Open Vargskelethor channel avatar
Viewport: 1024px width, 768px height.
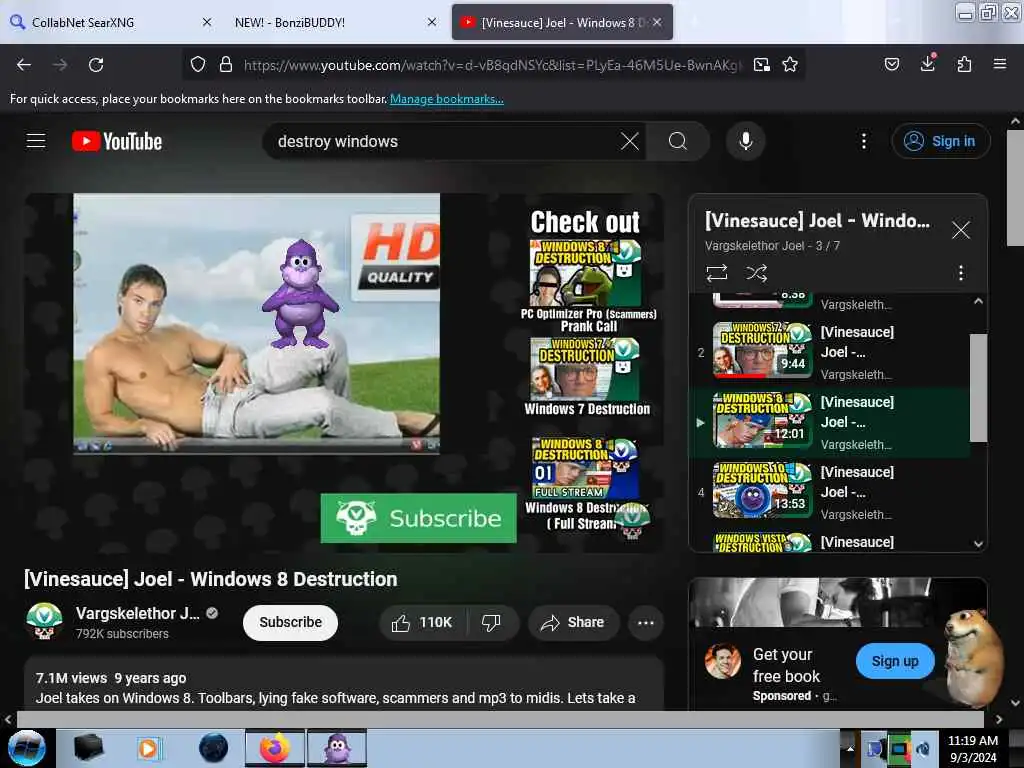click(44, 620)
